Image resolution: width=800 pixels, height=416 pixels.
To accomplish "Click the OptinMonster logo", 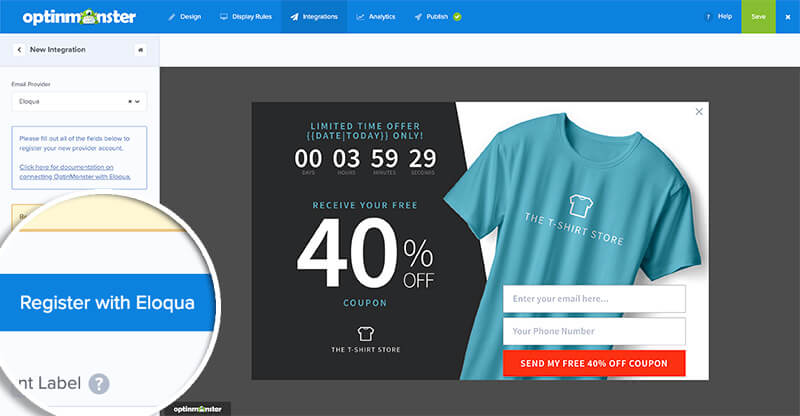I will [x=79, y=17].
